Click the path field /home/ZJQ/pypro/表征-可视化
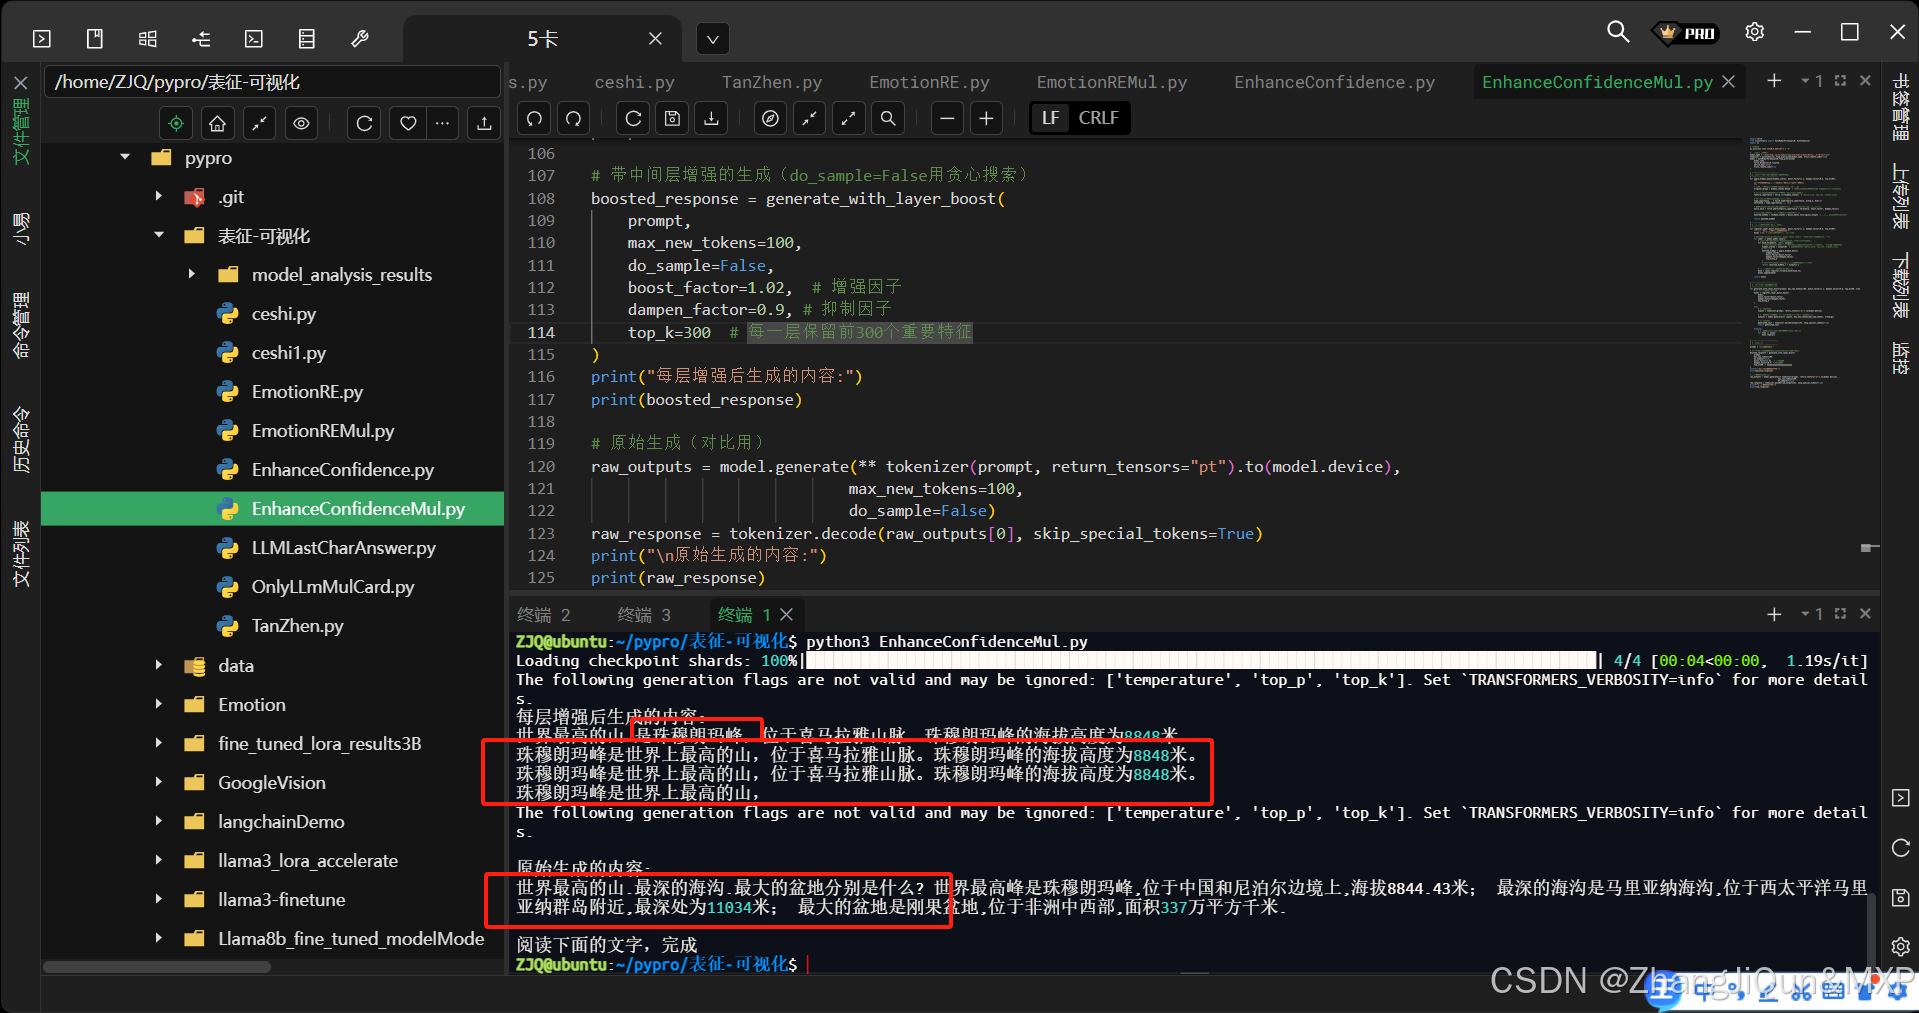This screenshot has height=1013, width=1919. (272, 82)
